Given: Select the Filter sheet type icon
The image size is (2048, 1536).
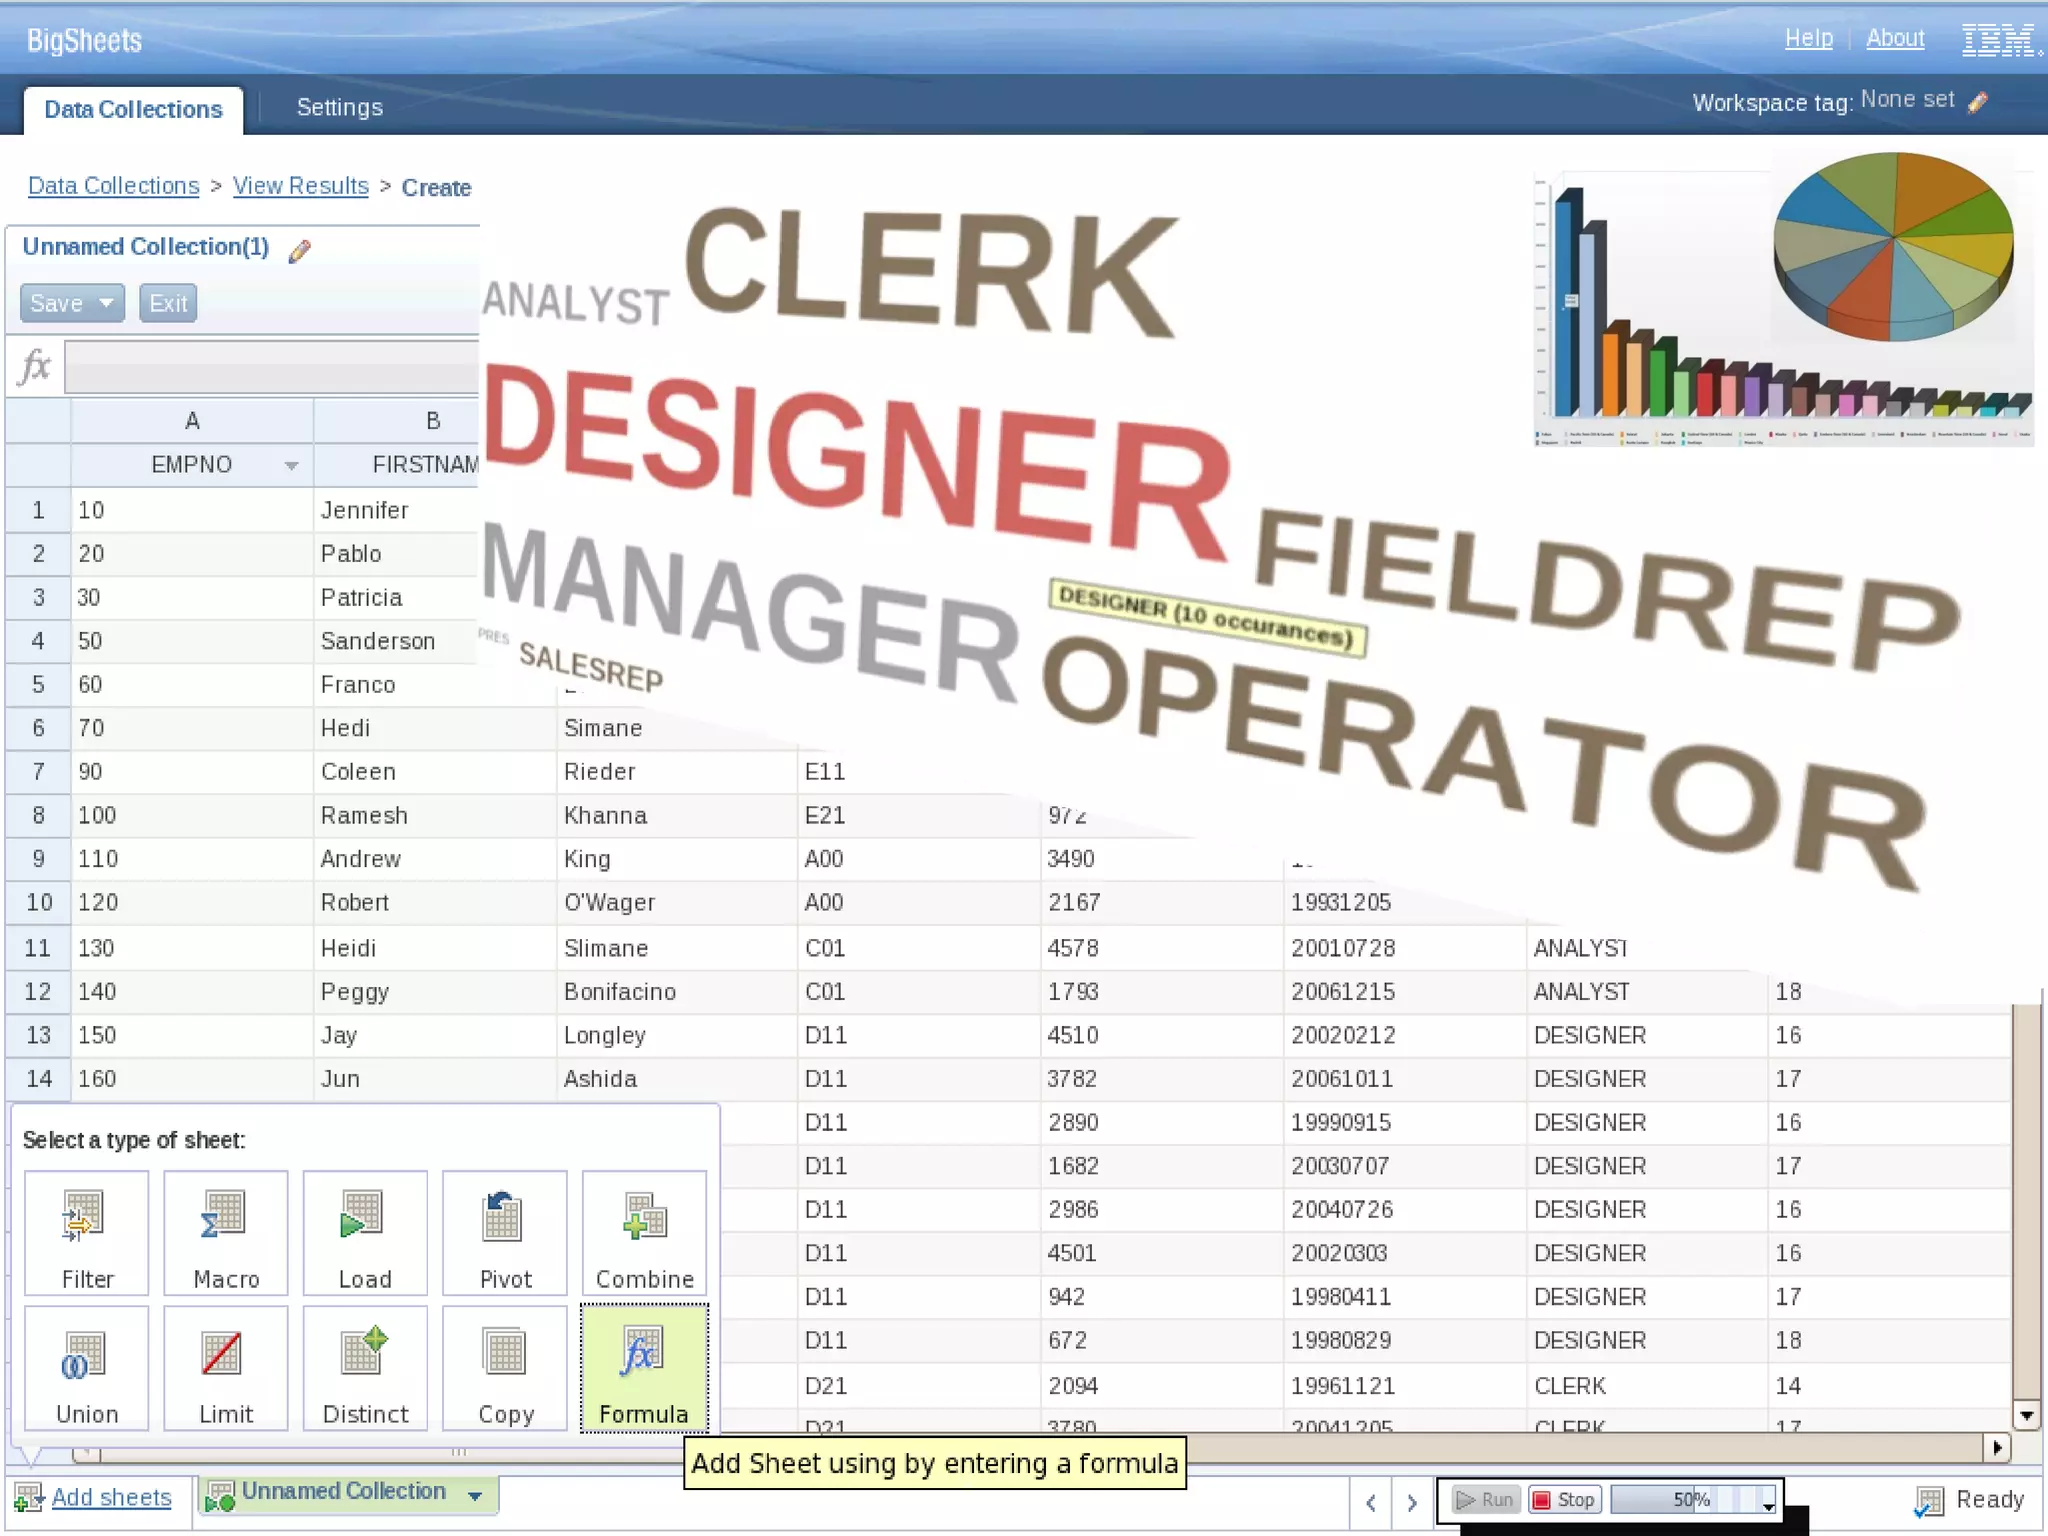Looking at the screenshot, I should pyautogui.click(x=87, y=1233).
